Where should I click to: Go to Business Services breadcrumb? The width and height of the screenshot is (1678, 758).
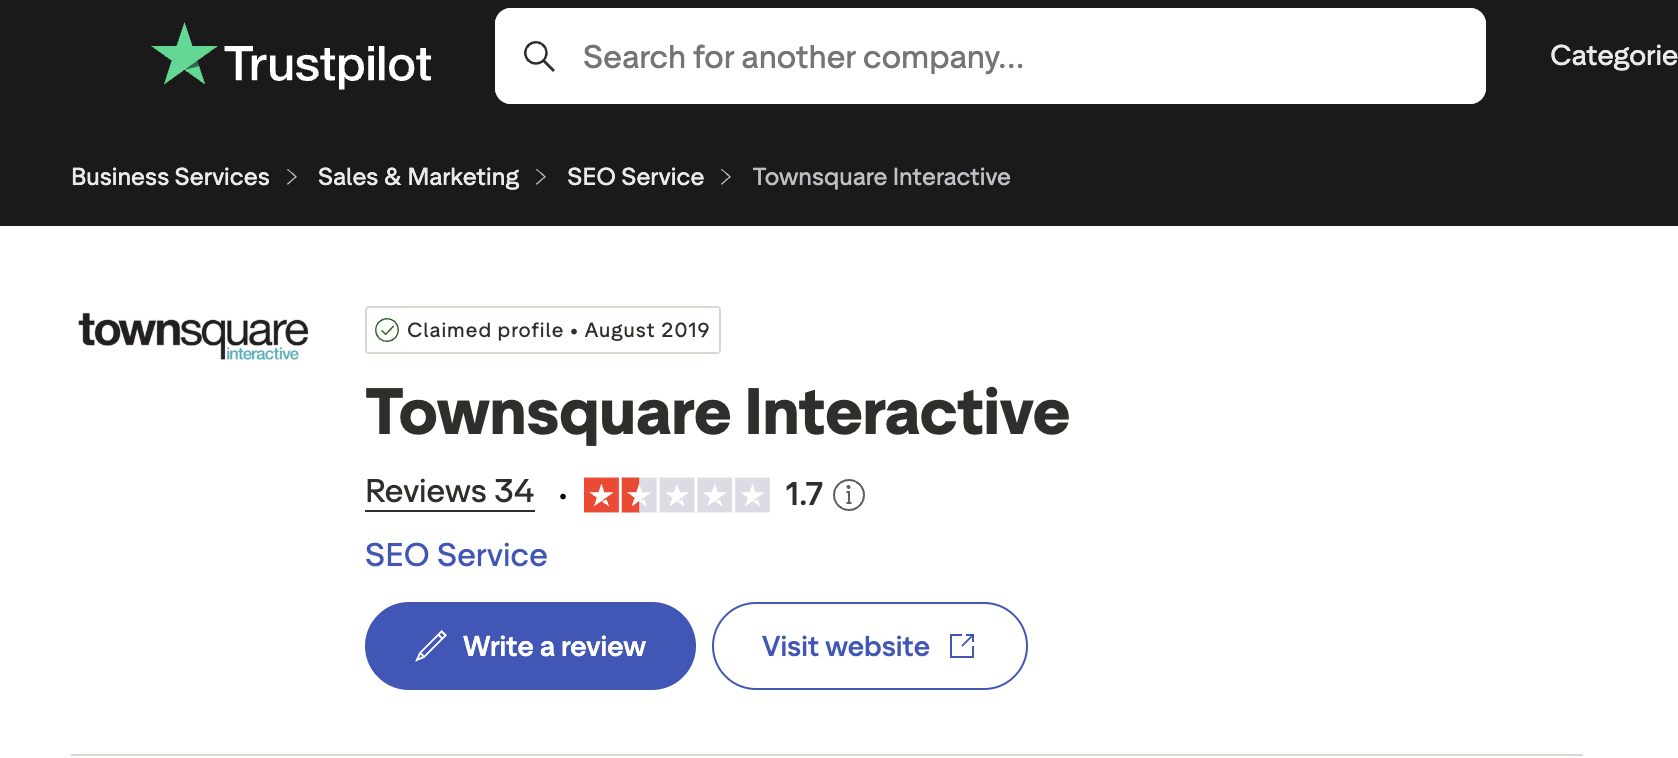[x=170, y=177]
